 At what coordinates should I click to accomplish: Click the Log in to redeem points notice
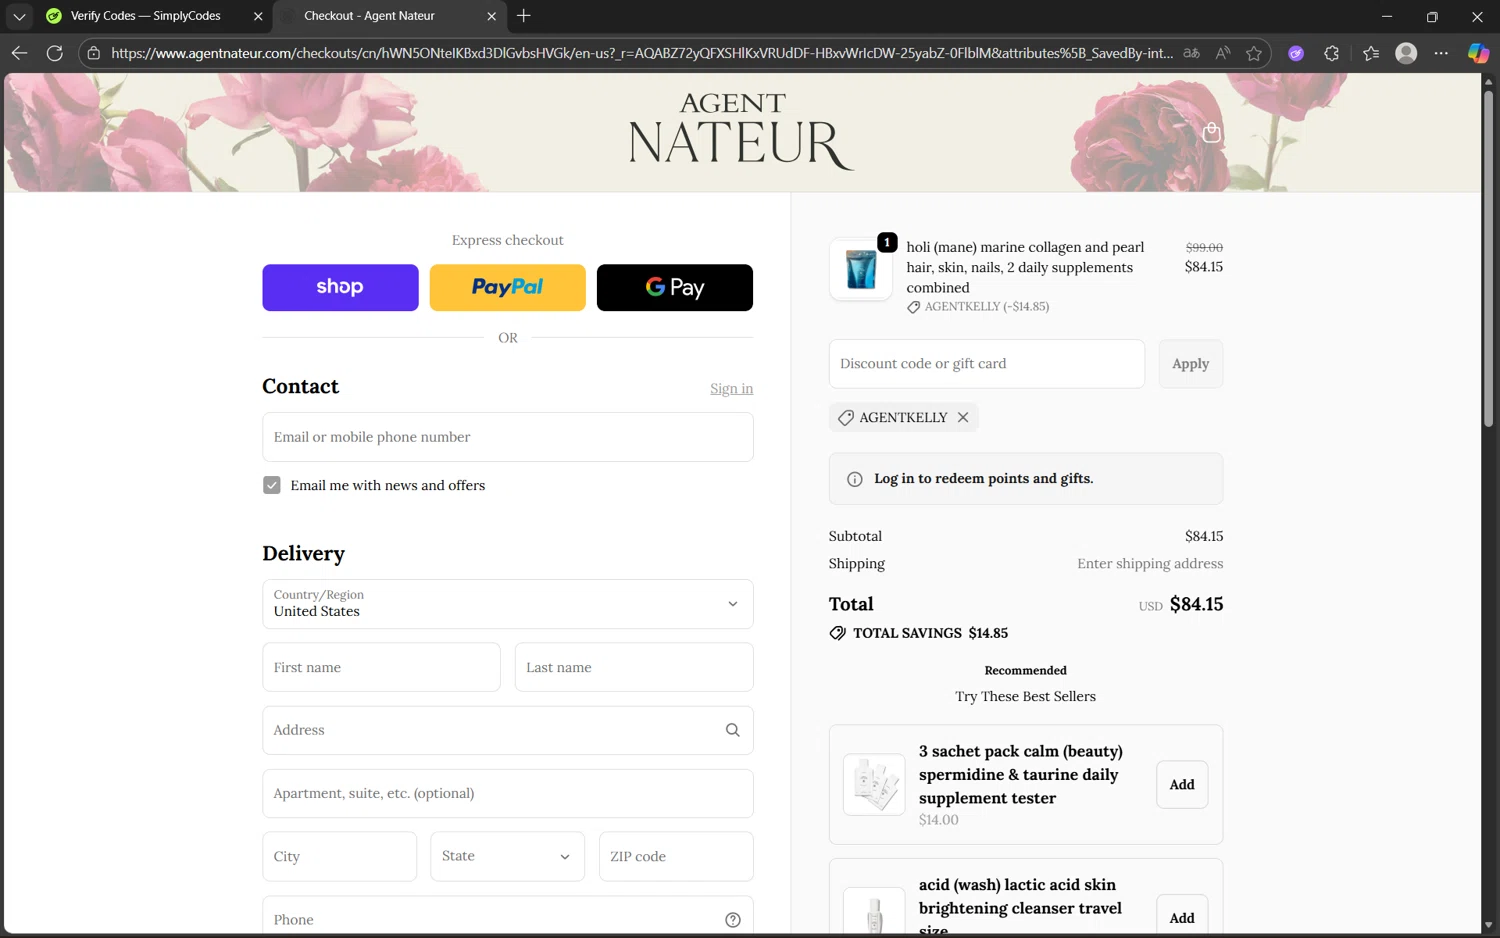[1026, 479]
